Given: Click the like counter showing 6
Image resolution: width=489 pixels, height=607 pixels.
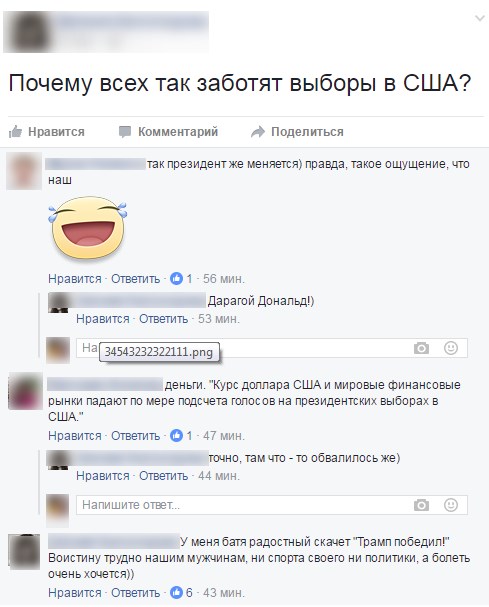Looking at the screenshot, I should pyautogui.click(x=182, y=592).
